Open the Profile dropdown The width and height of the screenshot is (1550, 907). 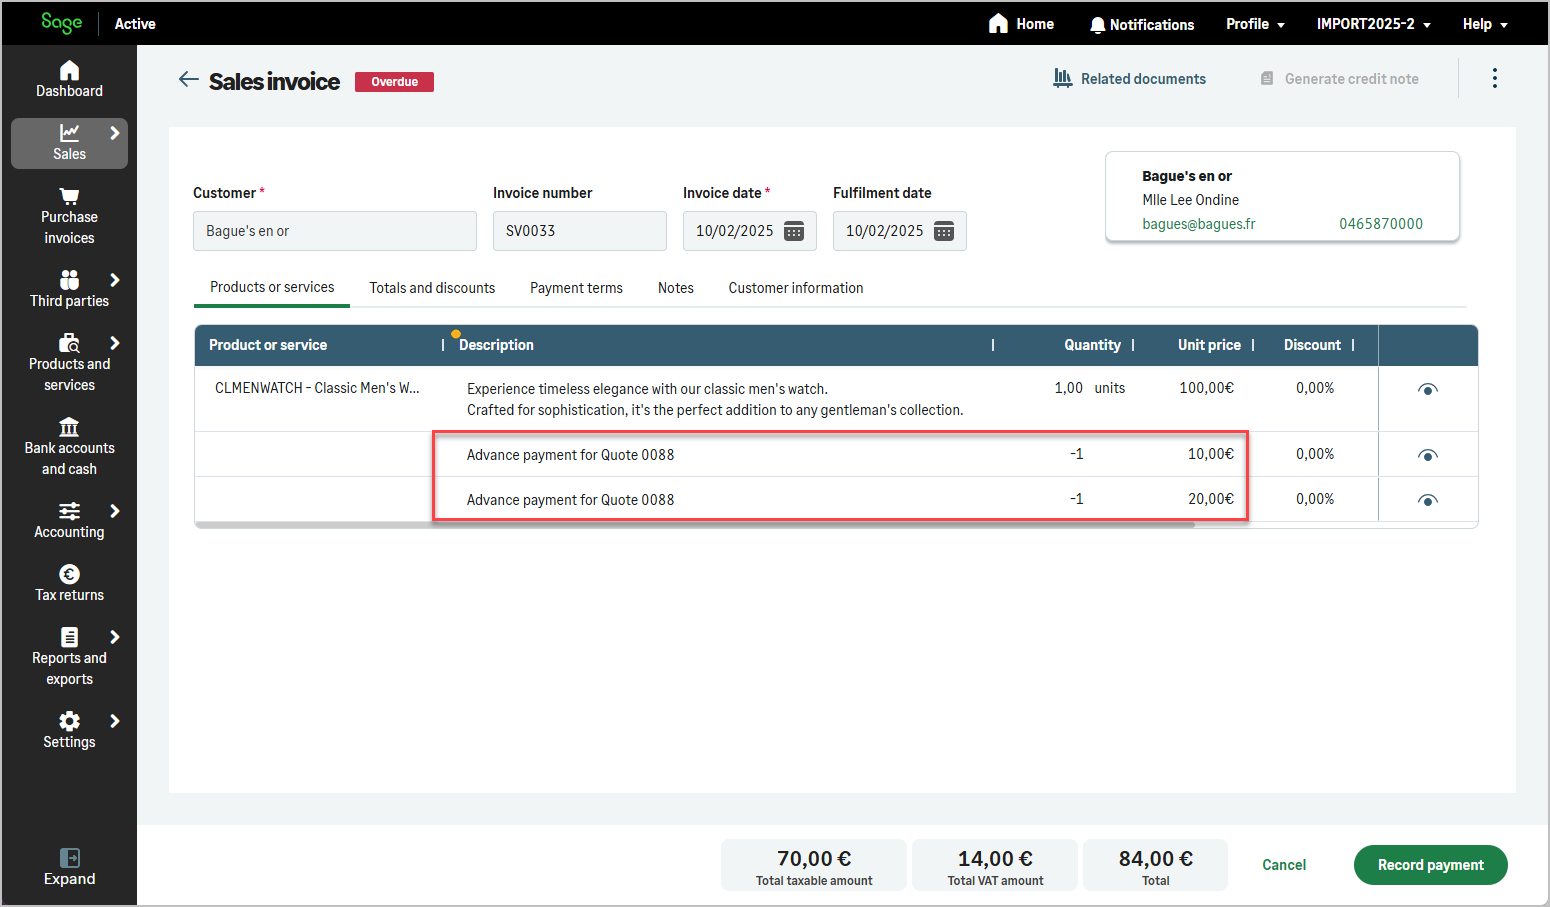tap(1255, 24)
